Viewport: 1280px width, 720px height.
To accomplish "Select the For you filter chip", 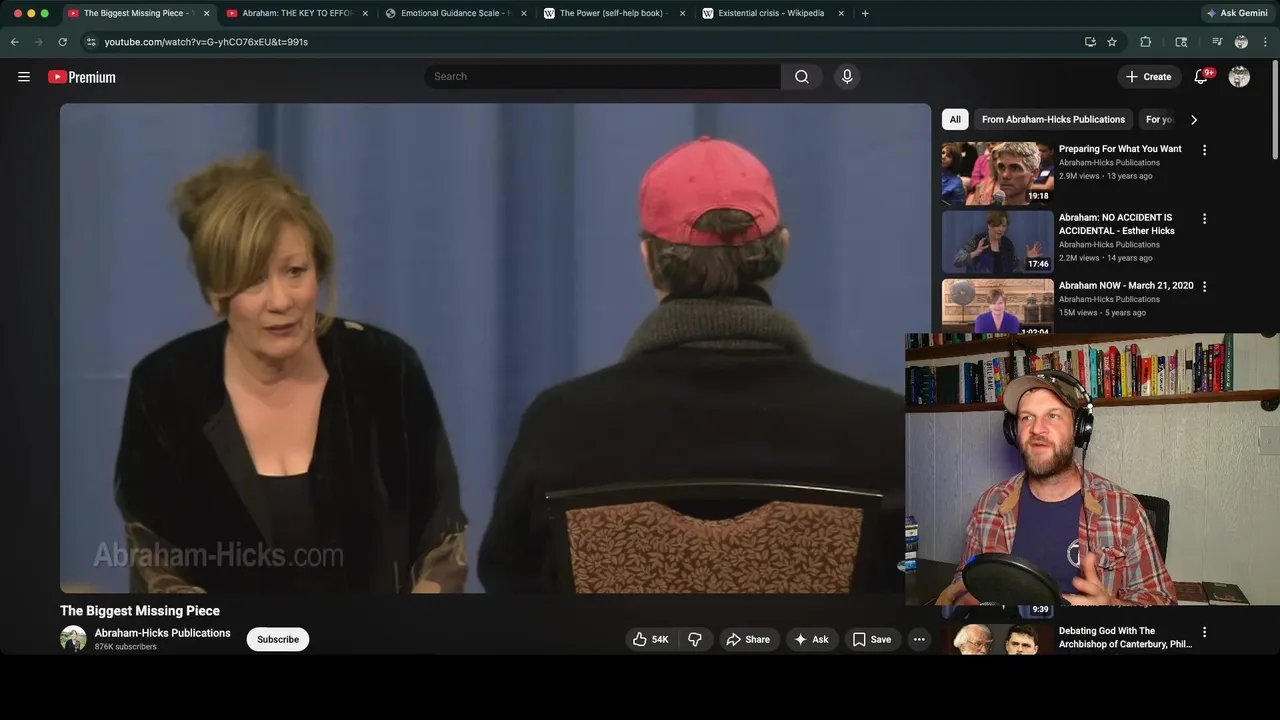I will (x=1159, y=119).
